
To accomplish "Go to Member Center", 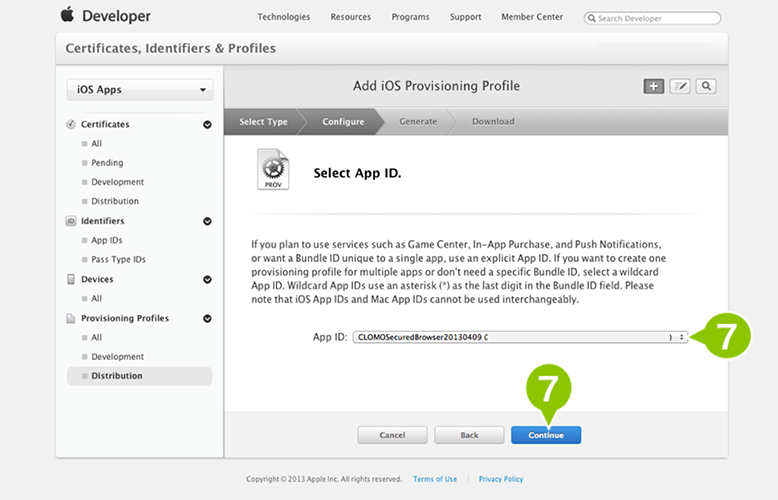I will point(532,17).
